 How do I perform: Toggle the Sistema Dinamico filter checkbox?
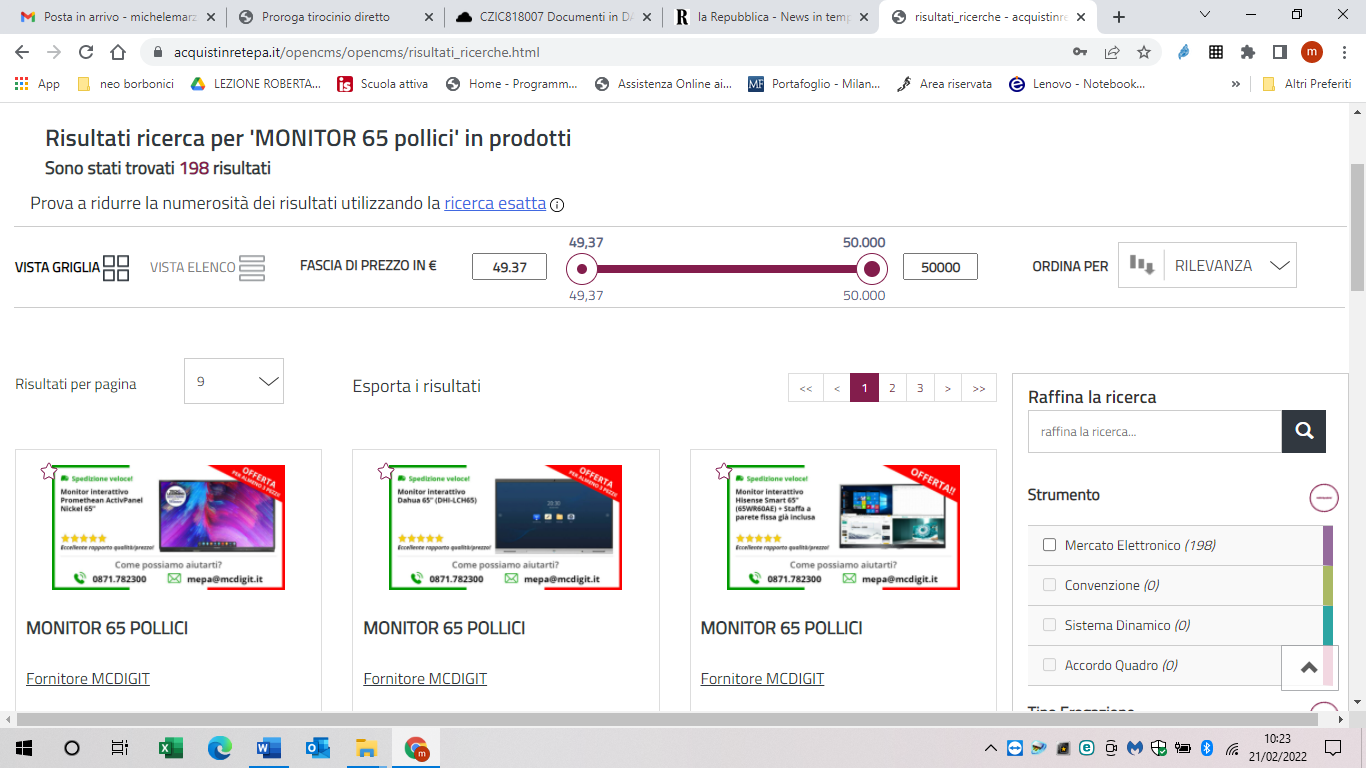(x=1049, y=625)
